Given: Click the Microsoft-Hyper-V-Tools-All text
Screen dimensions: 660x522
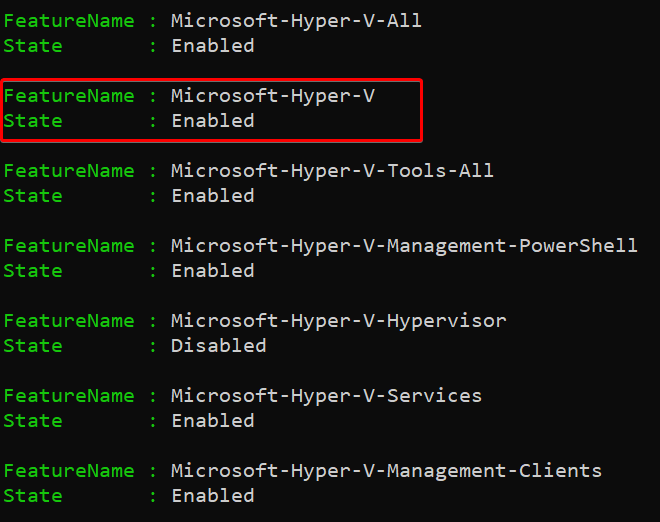Looking at the screenshot, I should click(332, 171).
